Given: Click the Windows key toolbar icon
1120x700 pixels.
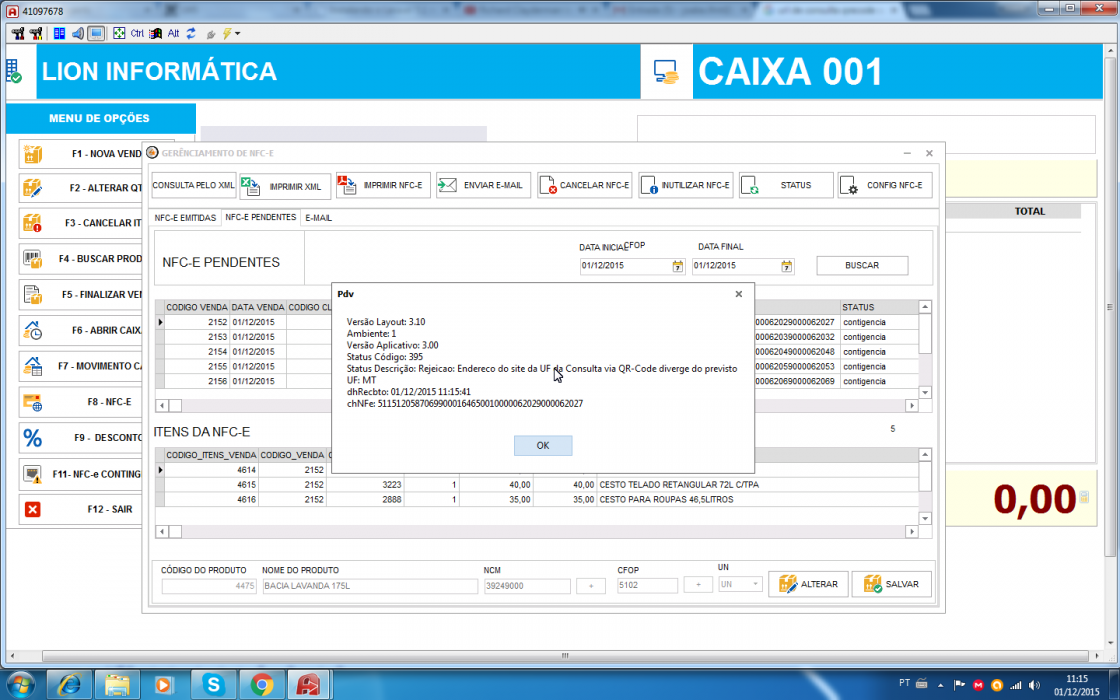Looking at the screenshot, I should click(x=156, y=34).
